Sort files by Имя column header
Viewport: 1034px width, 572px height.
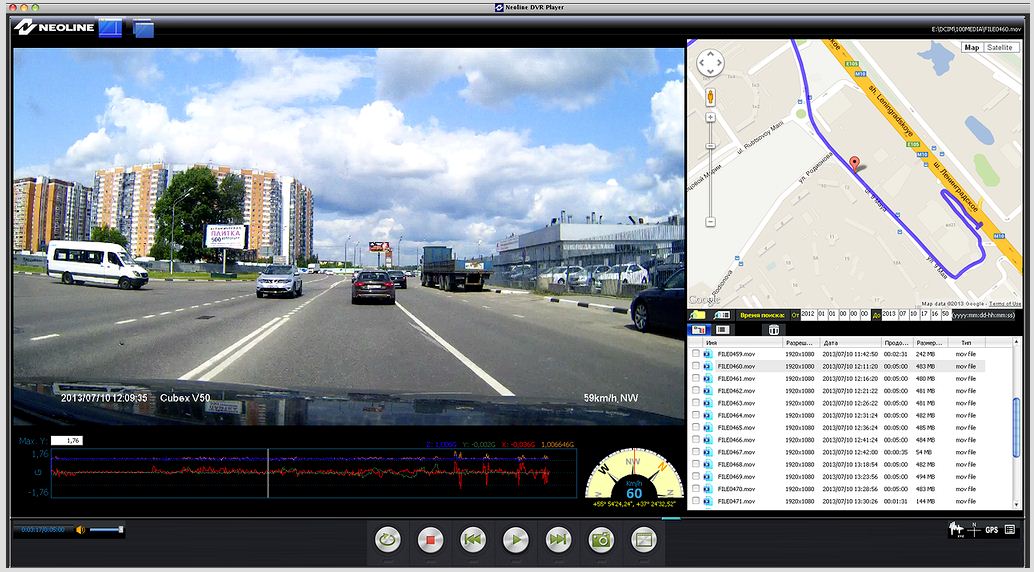(712, 342)
